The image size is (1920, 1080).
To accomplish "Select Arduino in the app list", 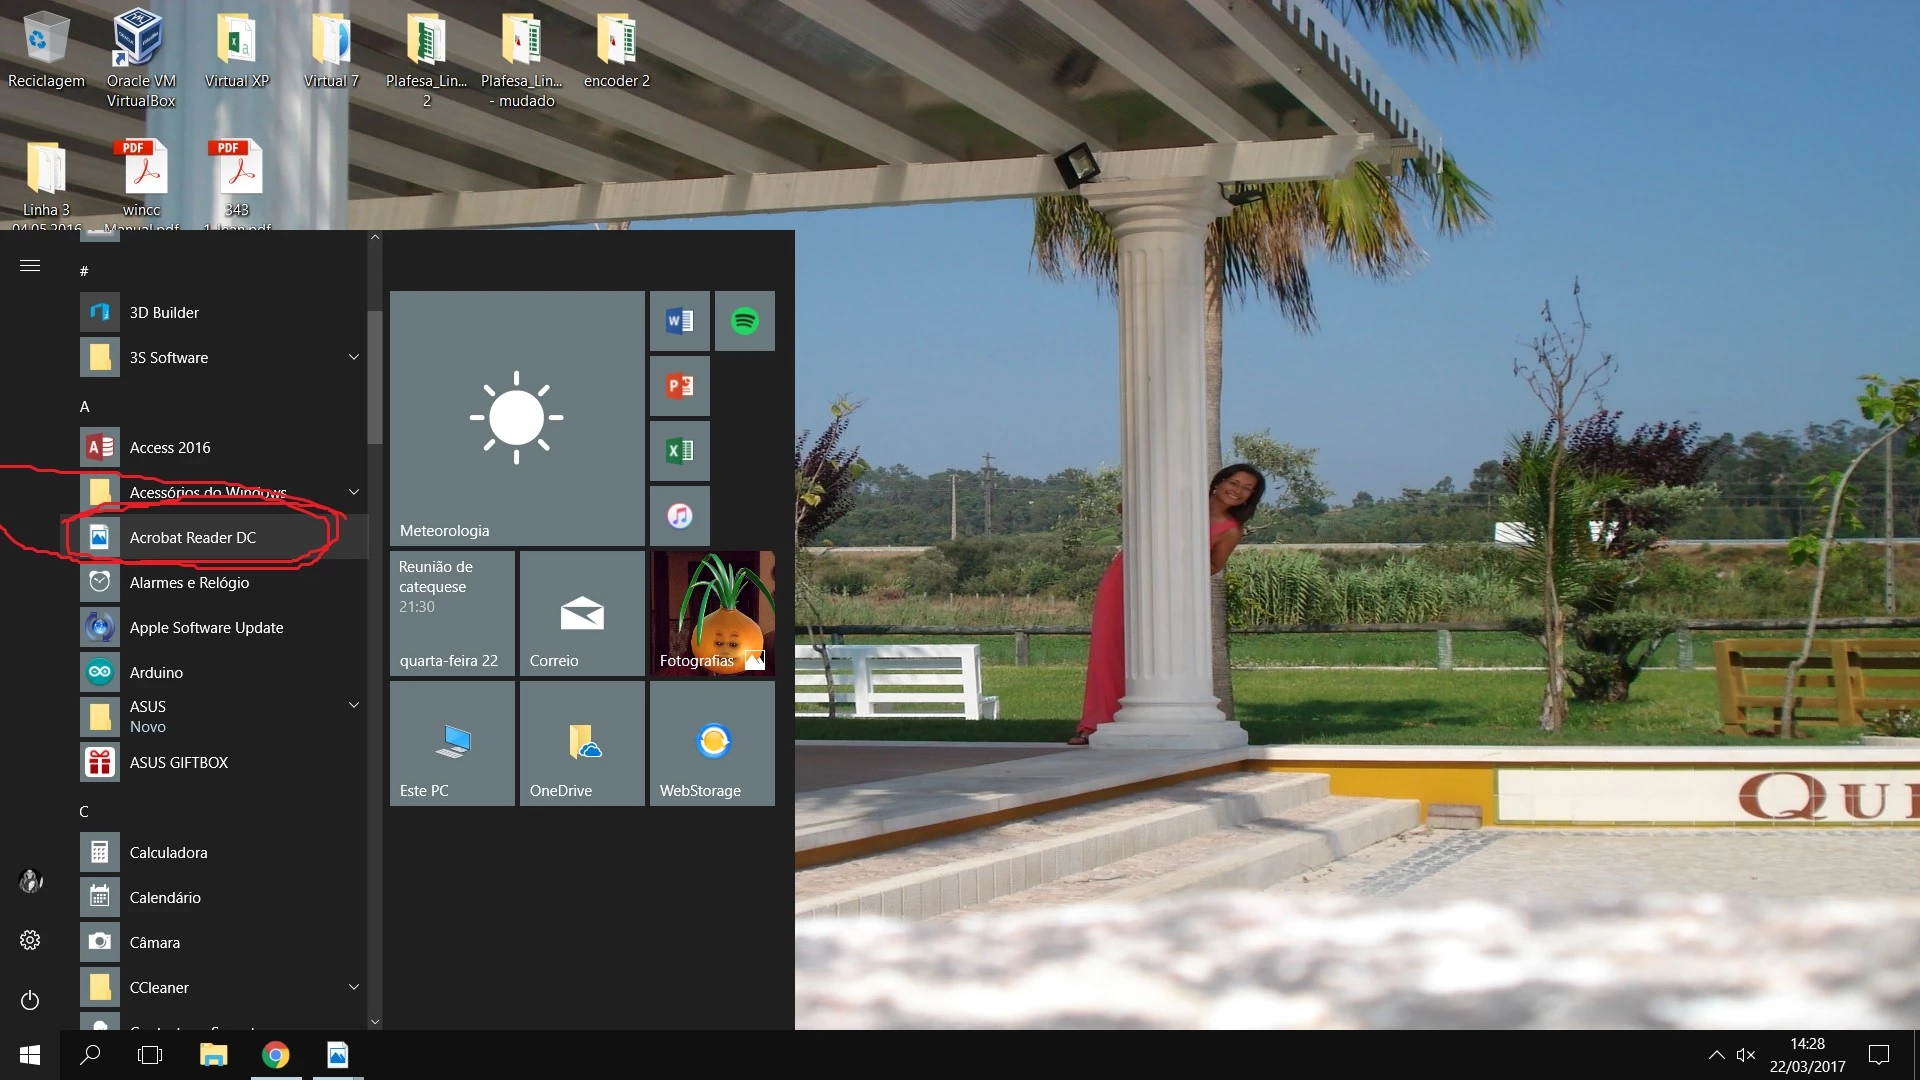I will tap(156, 672).
